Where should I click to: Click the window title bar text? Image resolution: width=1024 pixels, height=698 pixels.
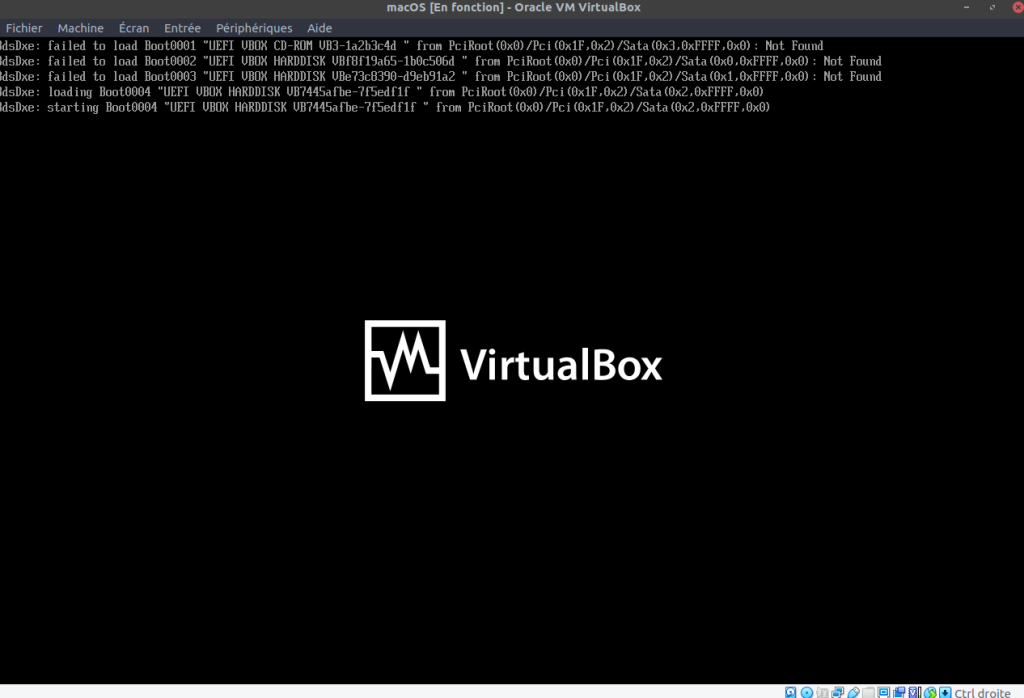pos(513,8)
